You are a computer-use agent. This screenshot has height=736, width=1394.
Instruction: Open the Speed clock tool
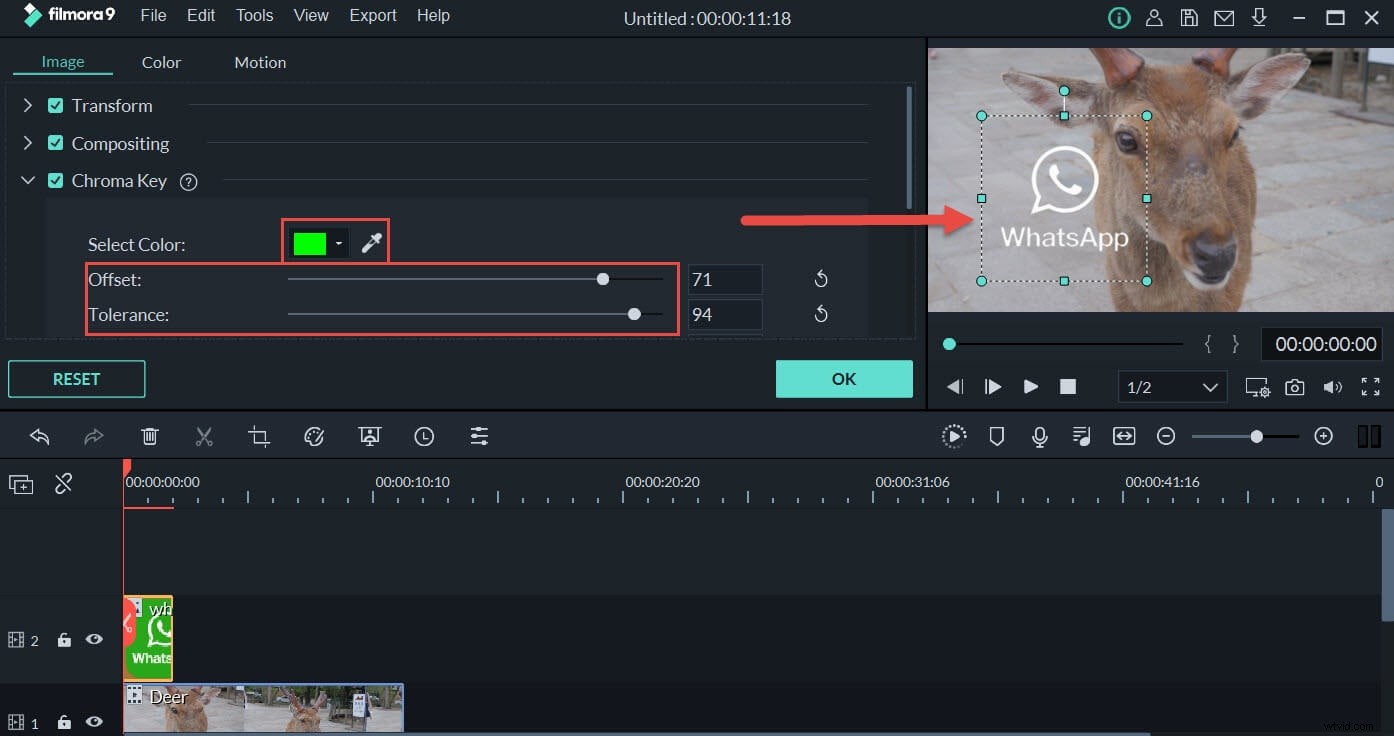pyautogui.click(x=424, y=436)
